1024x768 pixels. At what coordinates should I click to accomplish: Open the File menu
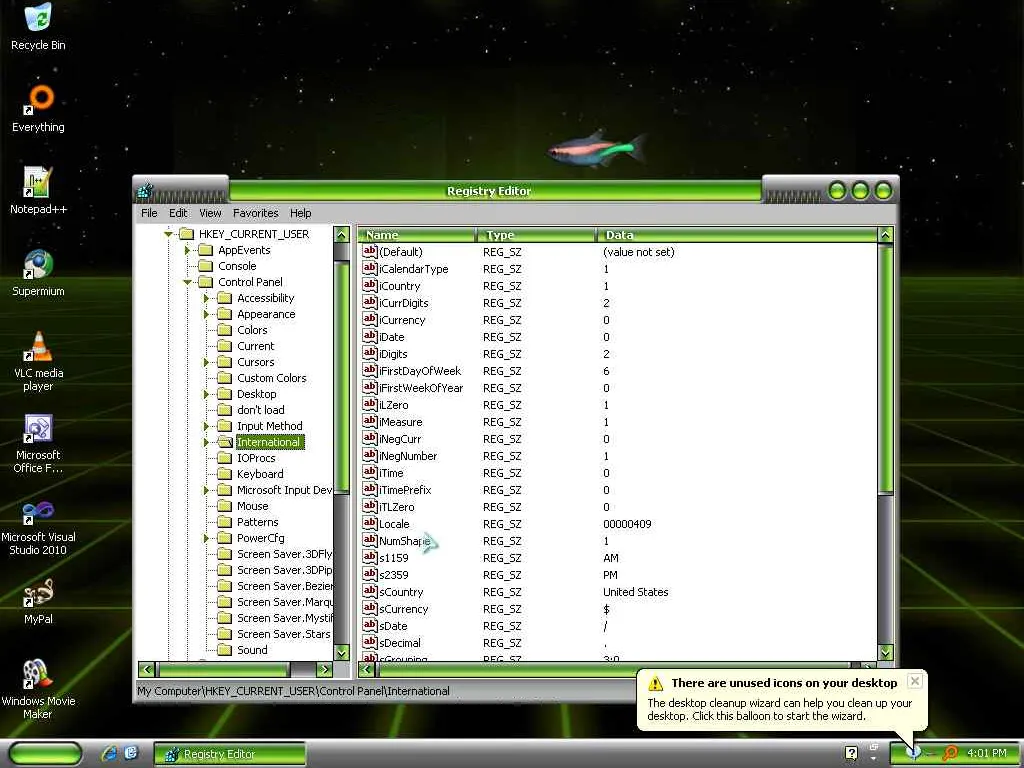pyautogui.click(x=149, y=213)
